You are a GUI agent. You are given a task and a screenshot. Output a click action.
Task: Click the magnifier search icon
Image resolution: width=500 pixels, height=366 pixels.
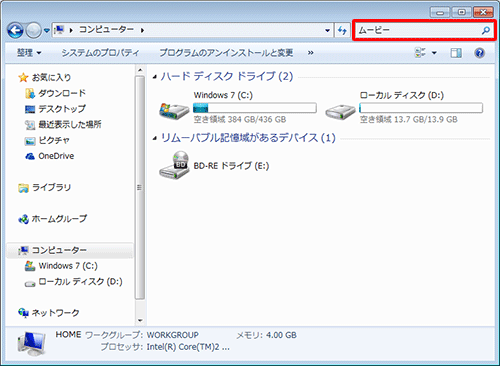click(486, 30)
